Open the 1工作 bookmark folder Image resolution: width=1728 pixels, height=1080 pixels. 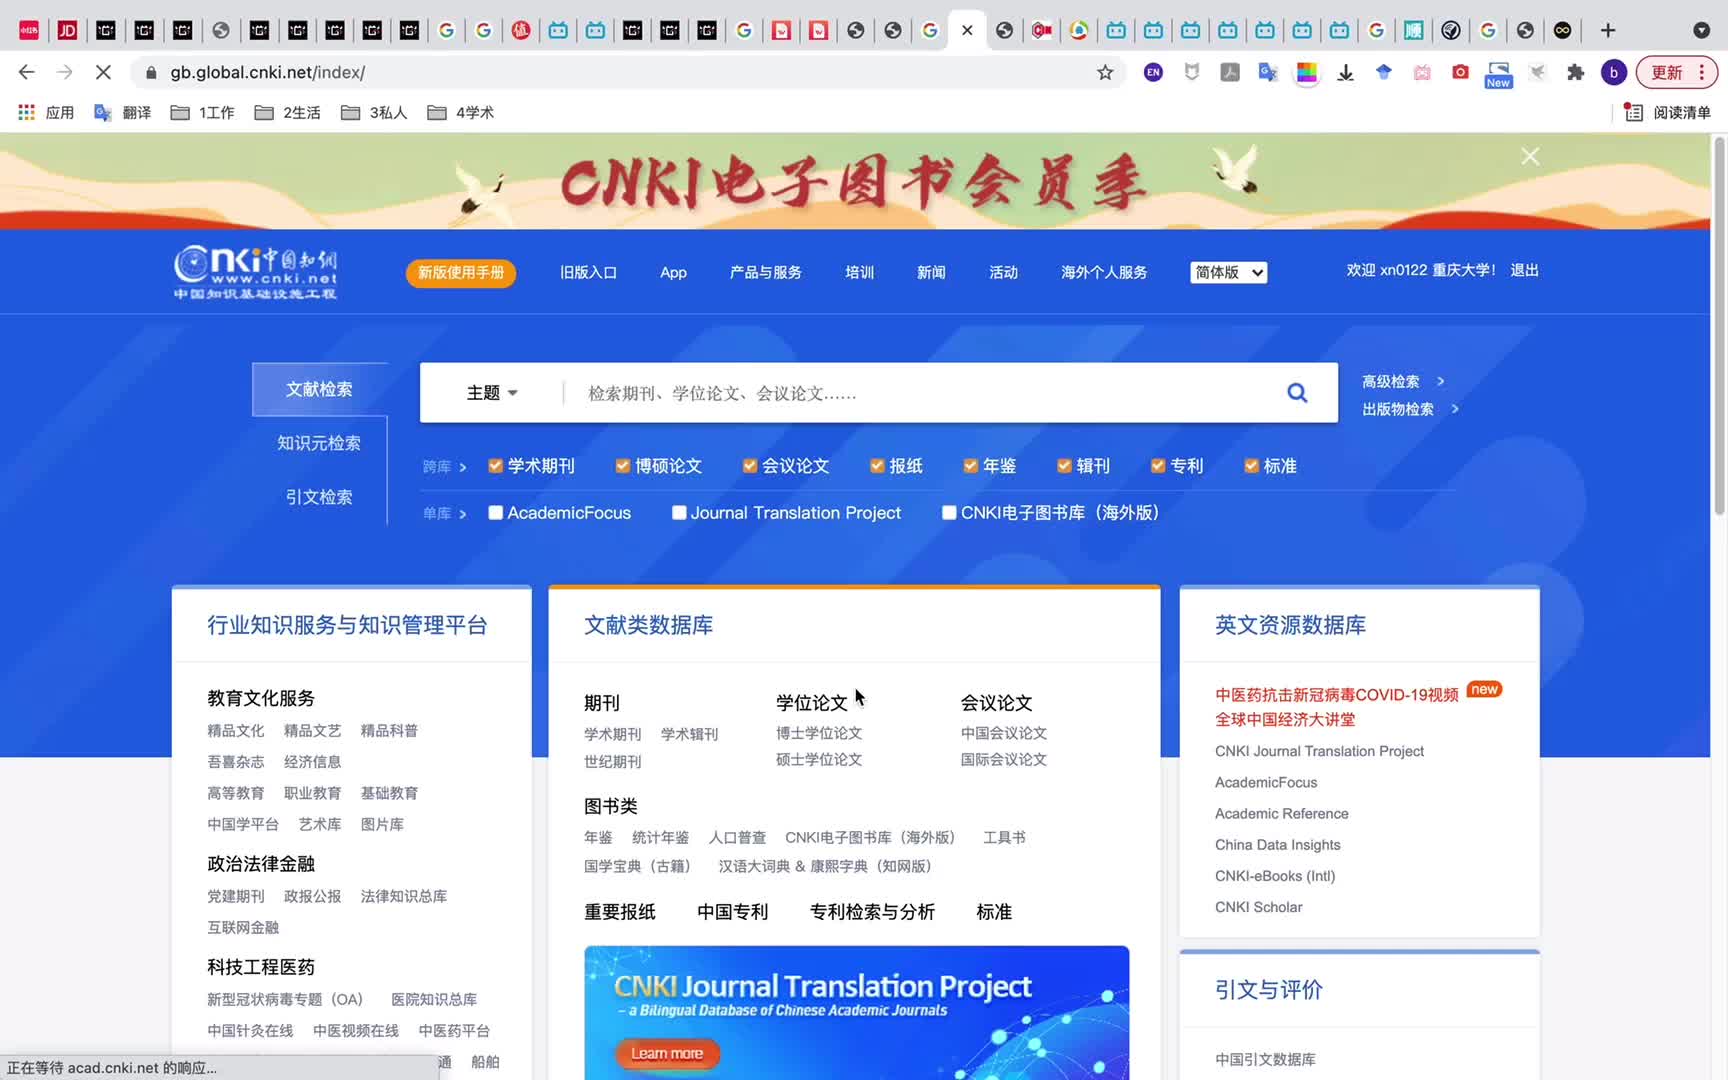coord(203,112)
